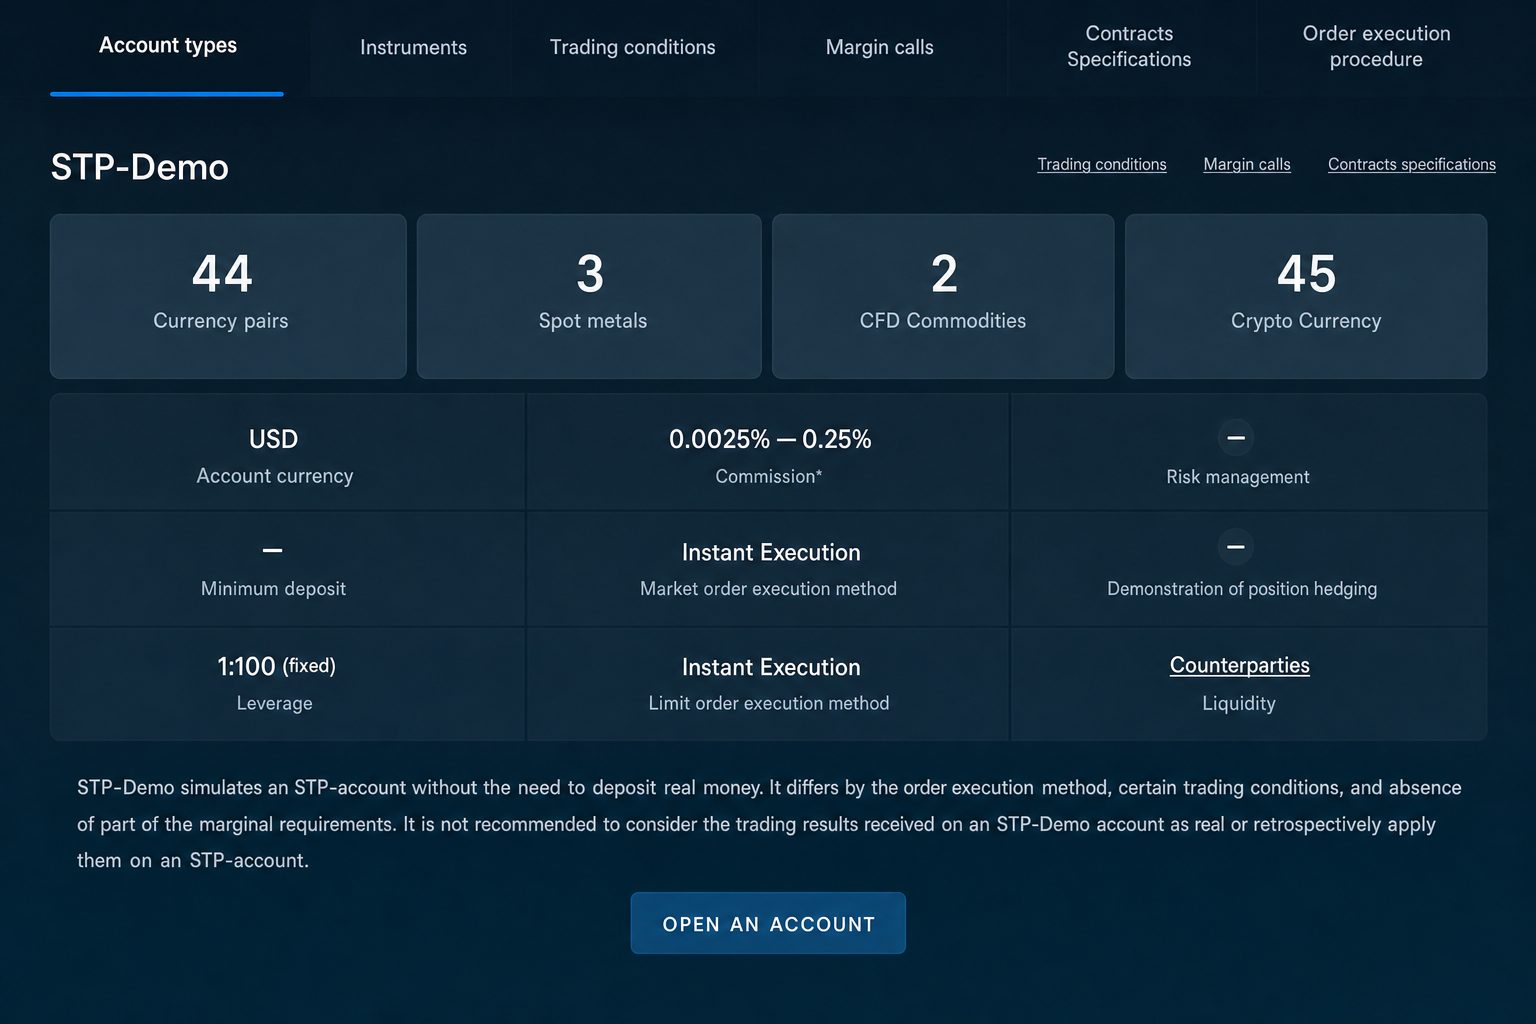This screenshot has height=1024, width=1536.
Task: Open the Contracts specifications link
Action: tap(1411, 164)
